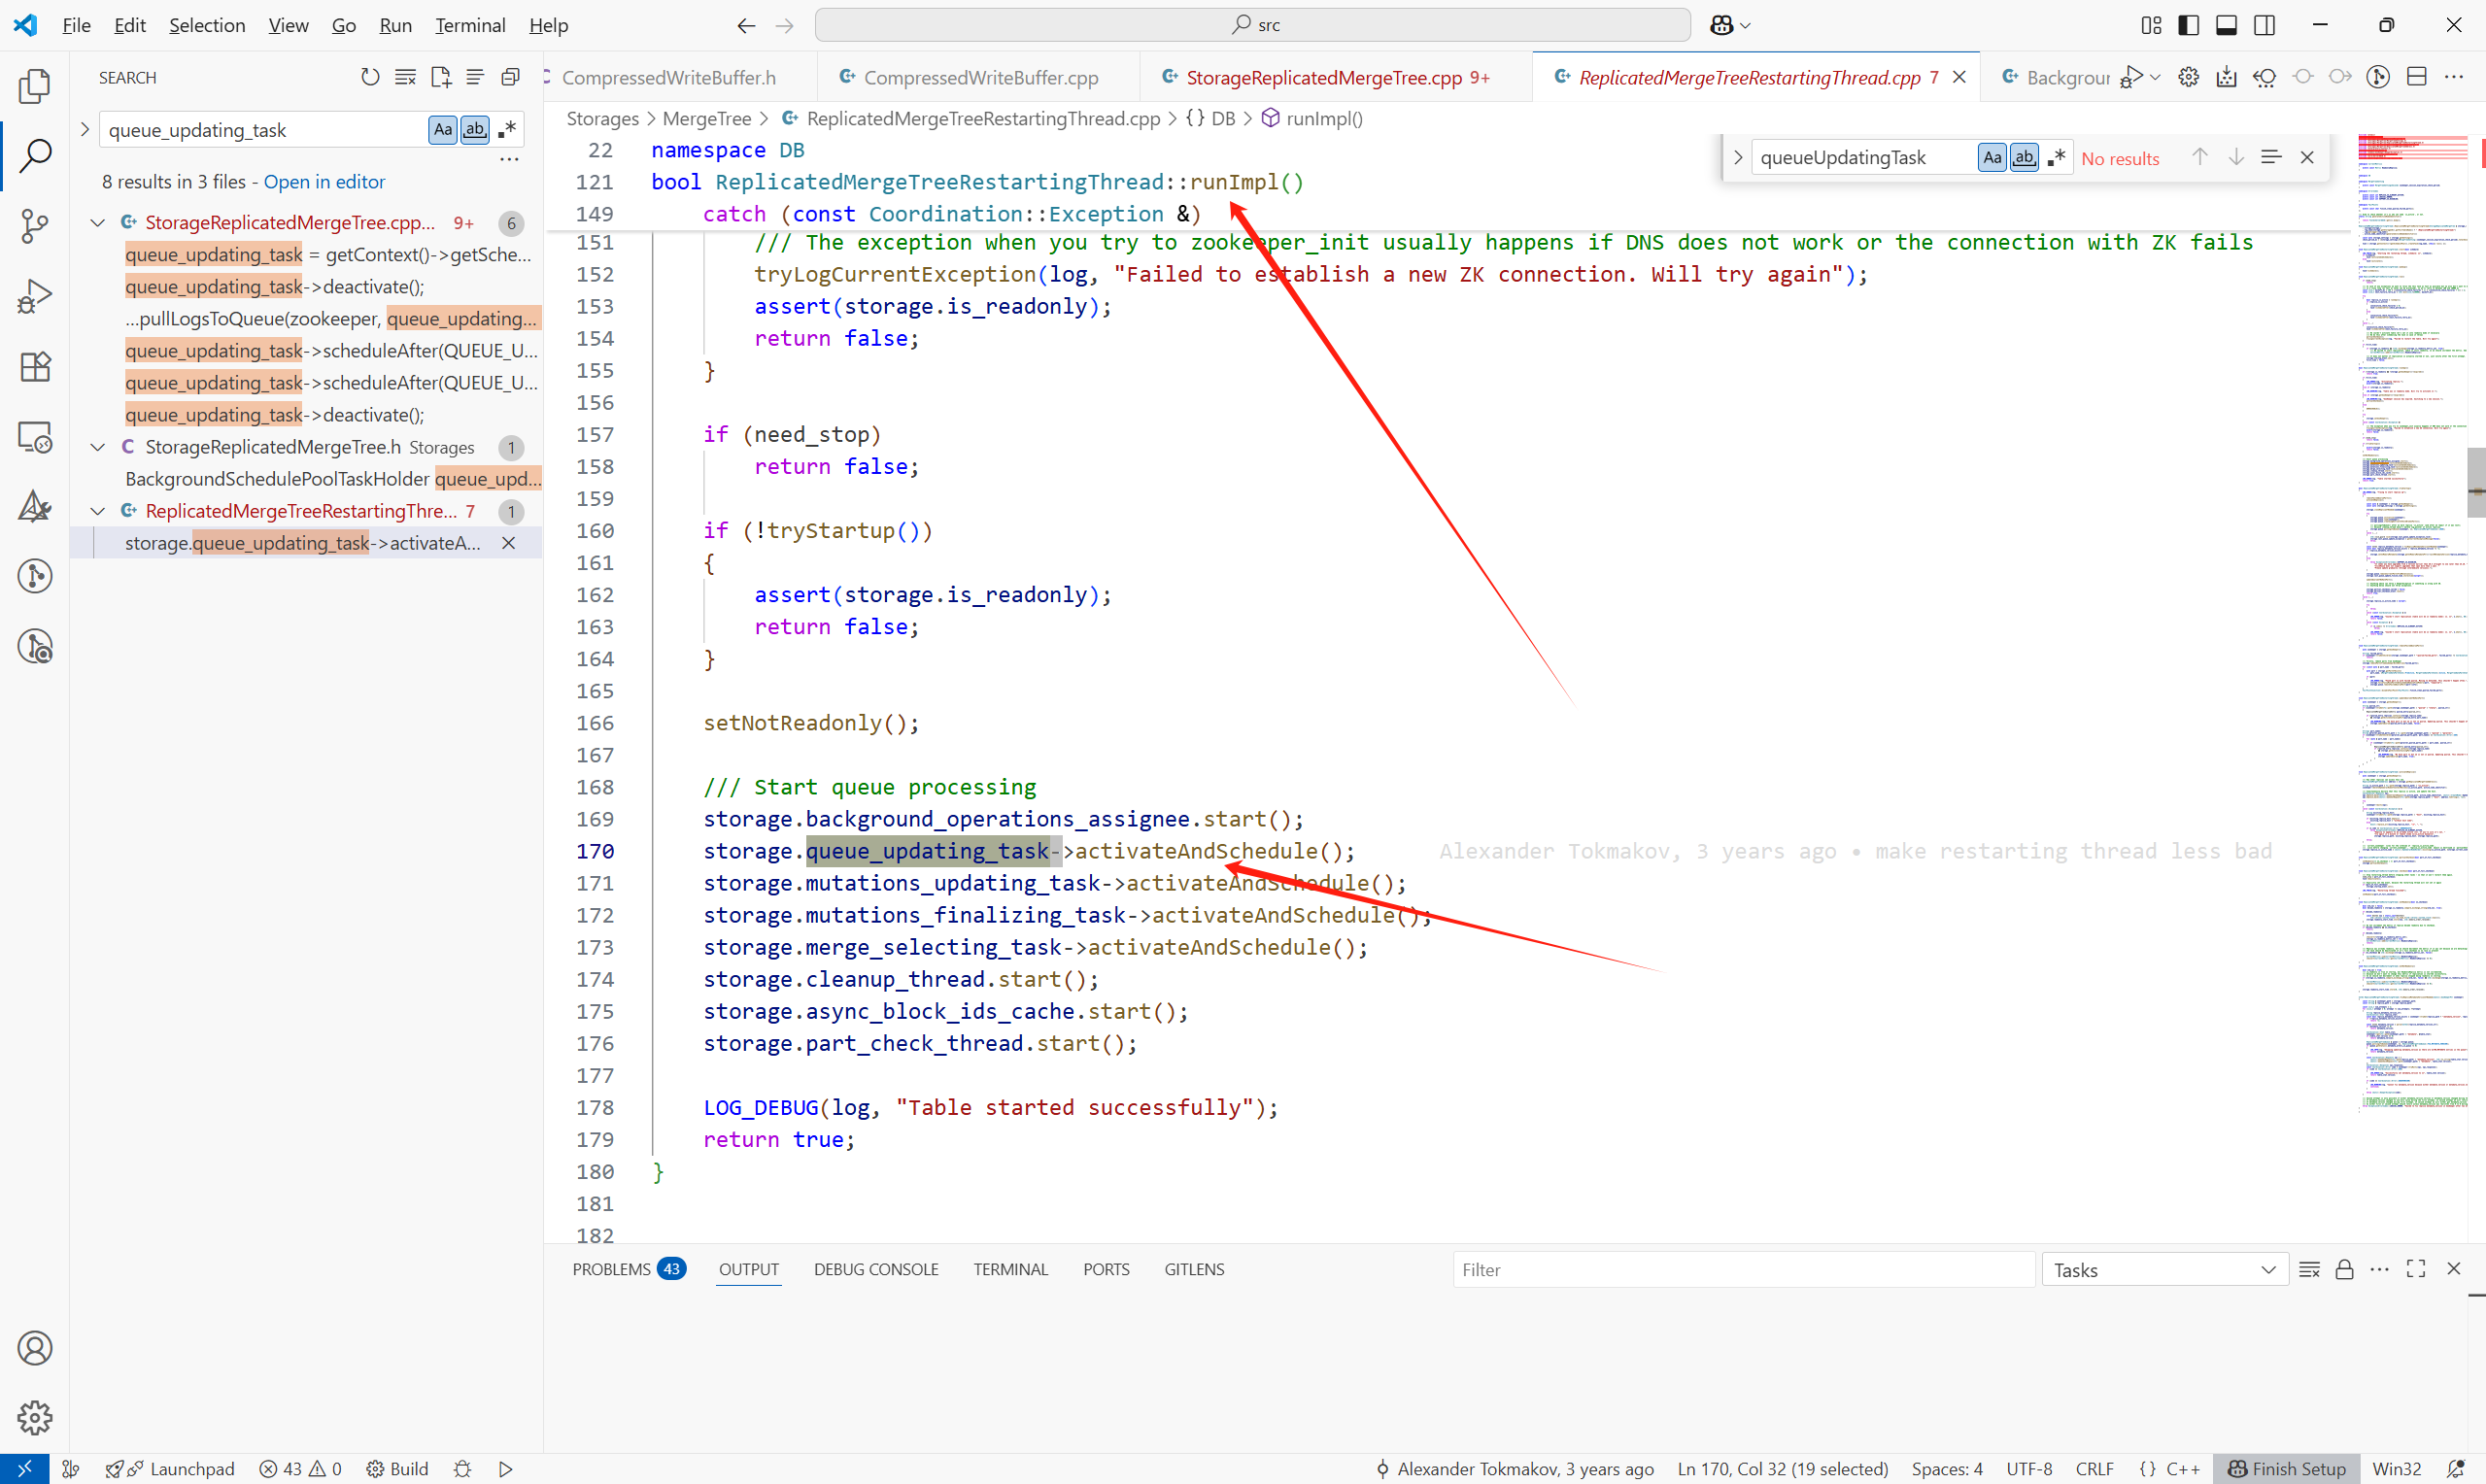
Task: Collapse ReplicatedMergeTreeRestartingThread search results
Action: click(x=98, y=511)
